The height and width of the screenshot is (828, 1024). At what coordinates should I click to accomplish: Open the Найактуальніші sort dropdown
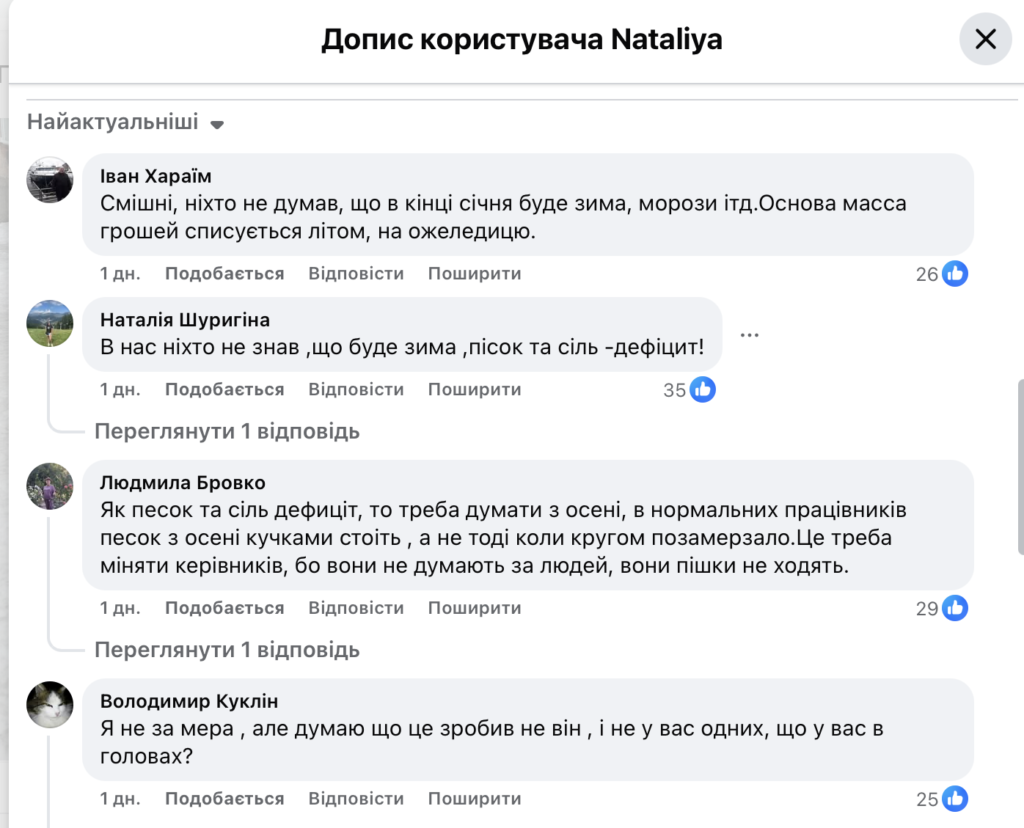[x=125, y=123]
